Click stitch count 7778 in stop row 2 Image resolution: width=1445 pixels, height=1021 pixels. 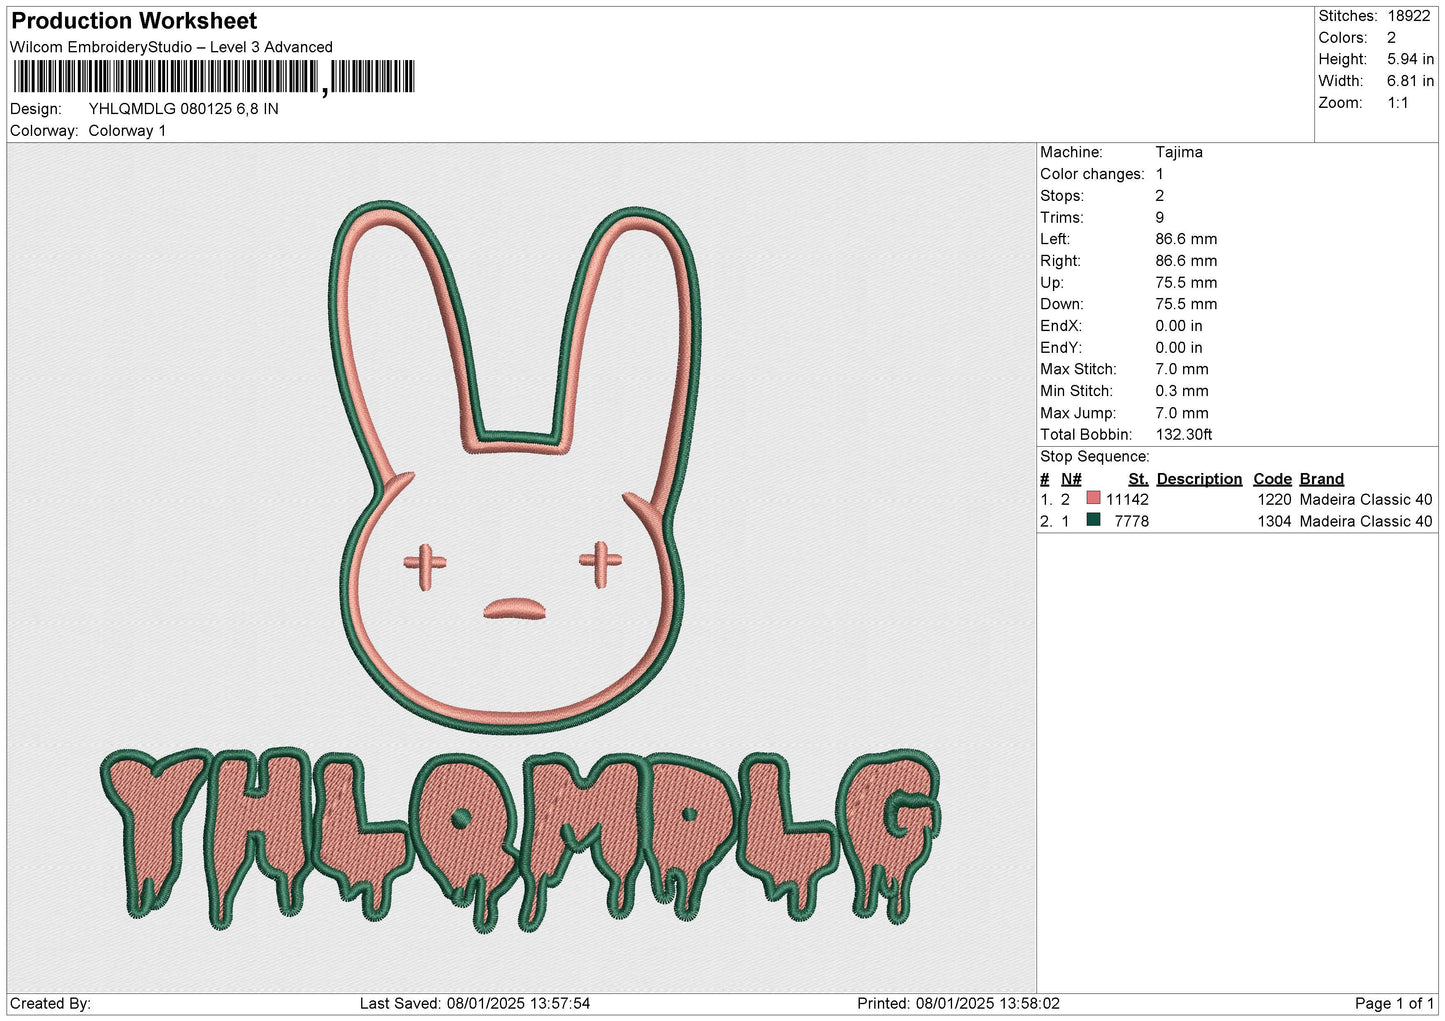tap(1131, 521)
